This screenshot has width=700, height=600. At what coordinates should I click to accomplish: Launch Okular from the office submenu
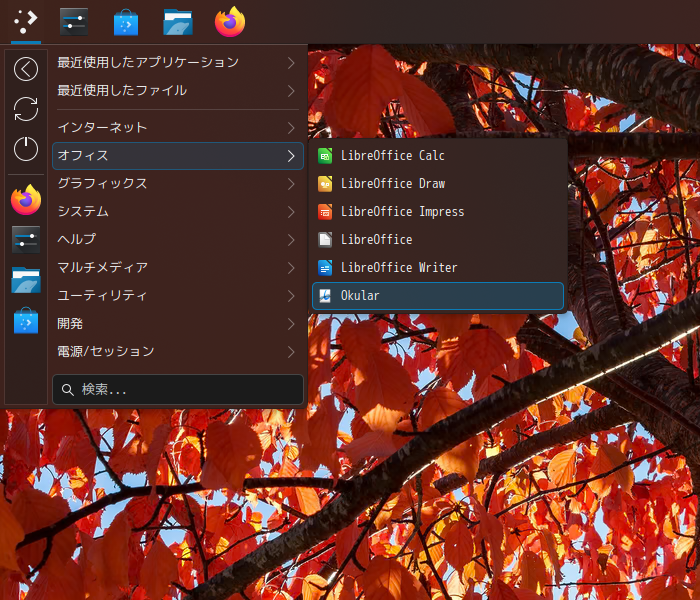[x=438, y=296]
